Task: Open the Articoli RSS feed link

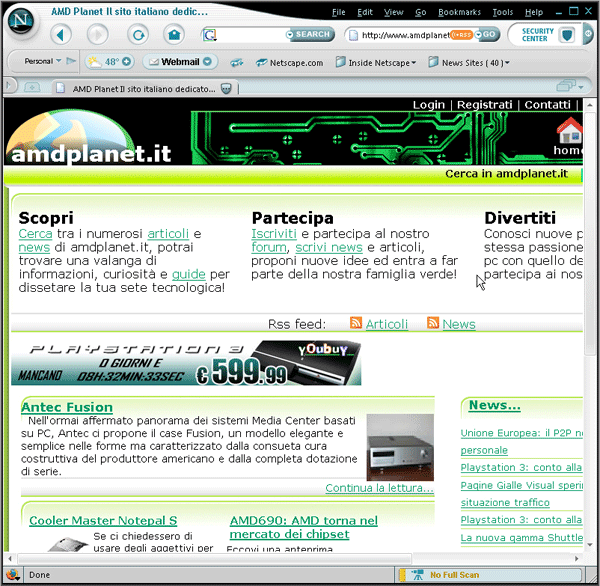Action: coord(387,324)
